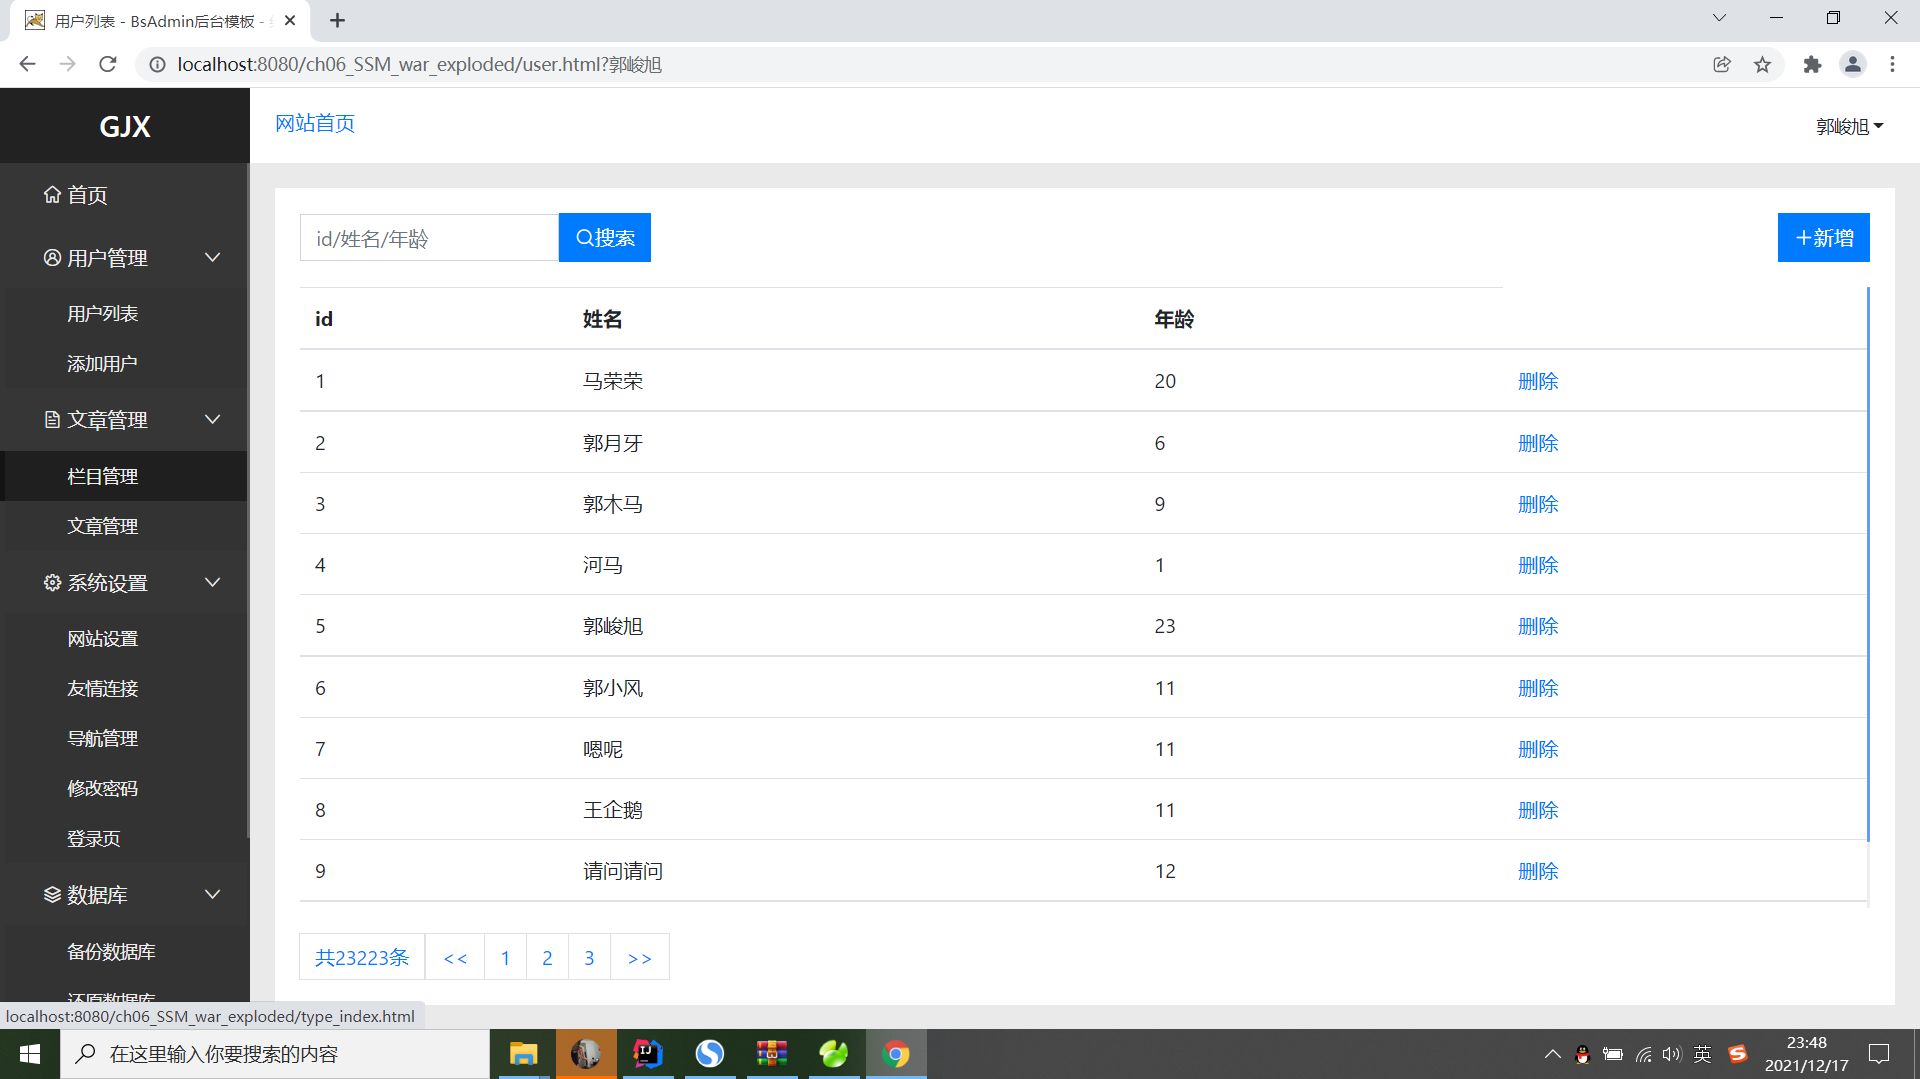Click the home icon beside 首页

tap(53, 195)
